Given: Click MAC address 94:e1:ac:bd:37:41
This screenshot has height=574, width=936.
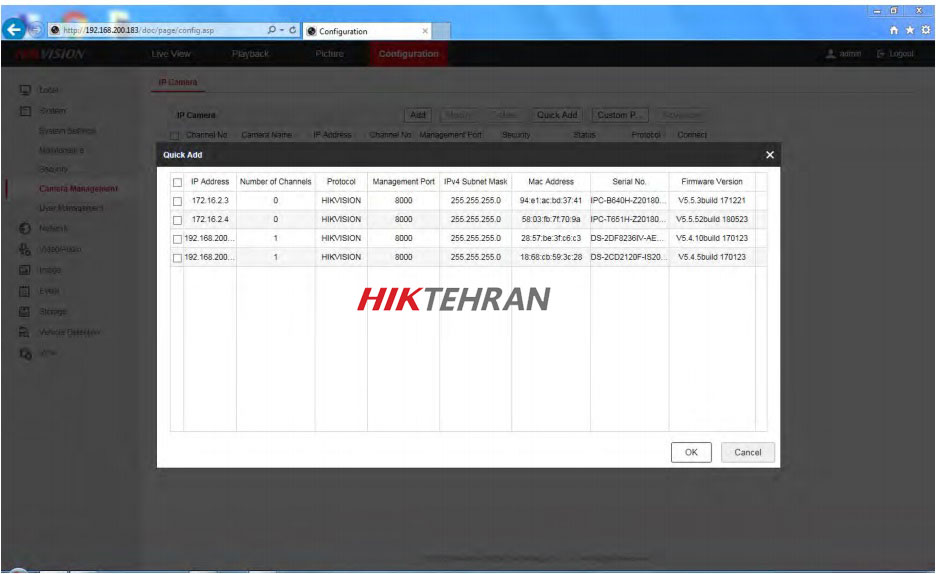Looking at the screenshot, I should coord(550,200).
